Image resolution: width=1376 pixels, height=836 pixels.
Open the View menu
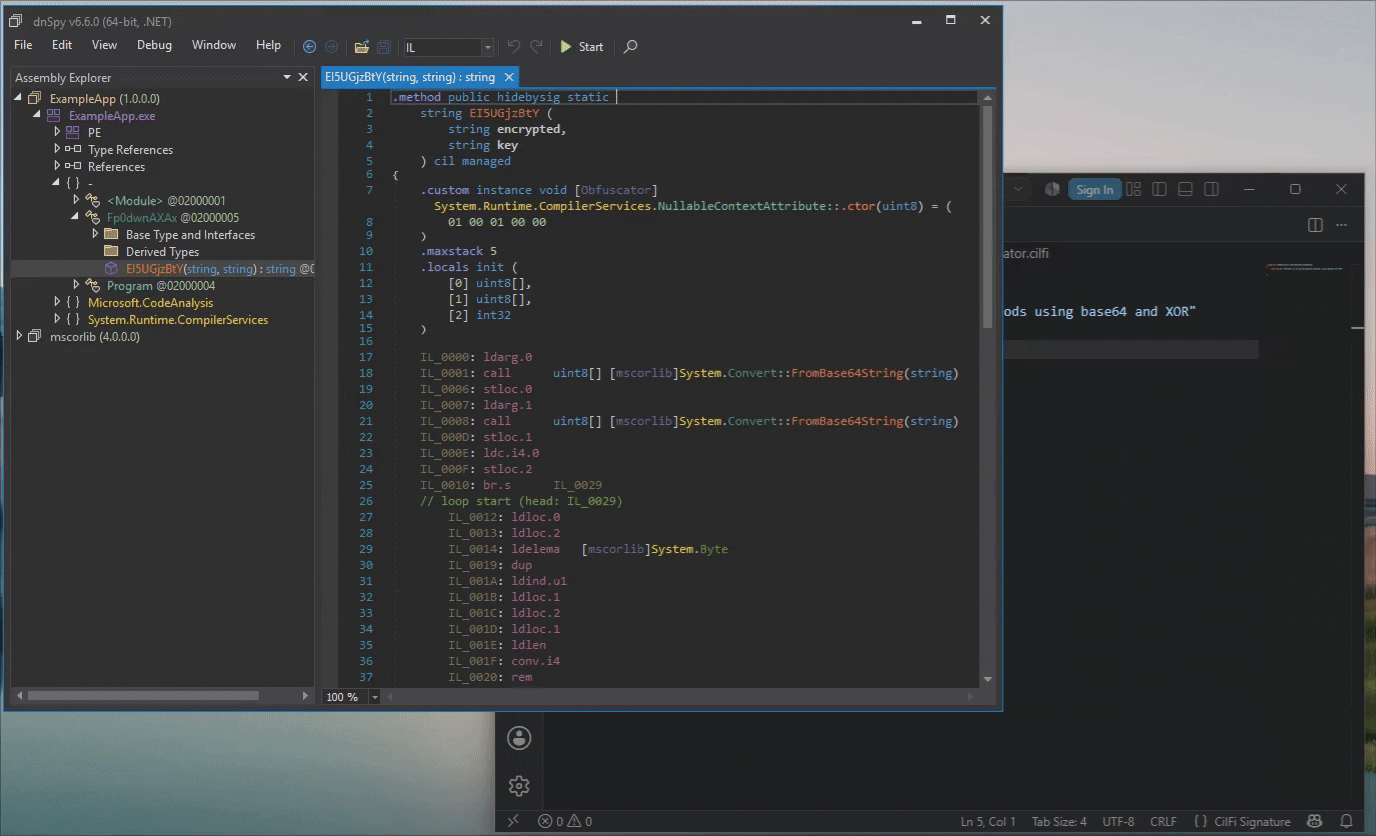pos(104,45)
